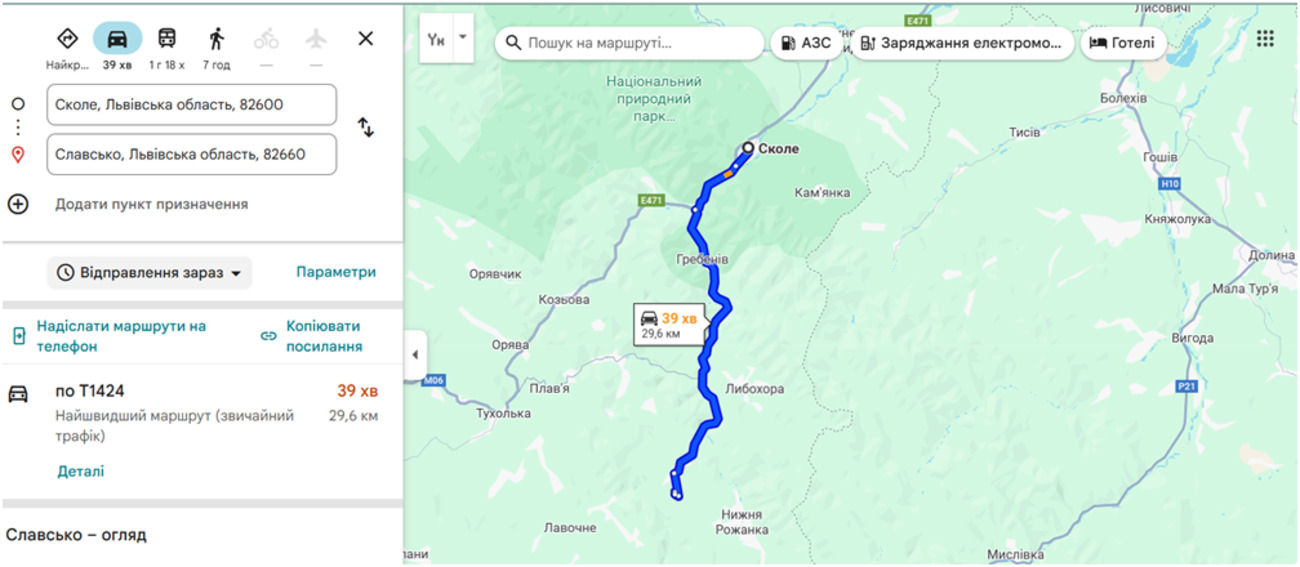This screenshot has width=1300, height=567.
Task: Close the directions panel
Action: pos(366,39)
